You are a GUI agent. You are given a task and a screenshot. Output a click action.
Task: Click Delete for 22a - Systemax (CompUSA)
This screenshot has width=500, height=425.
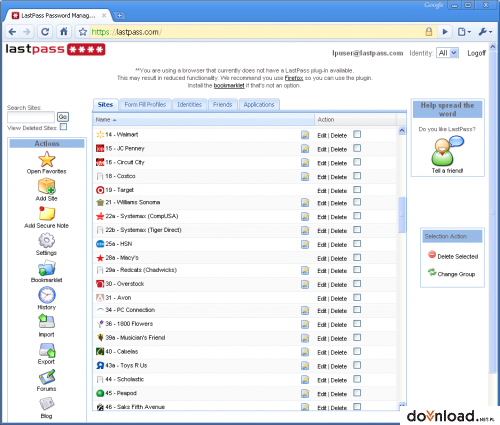339,217
